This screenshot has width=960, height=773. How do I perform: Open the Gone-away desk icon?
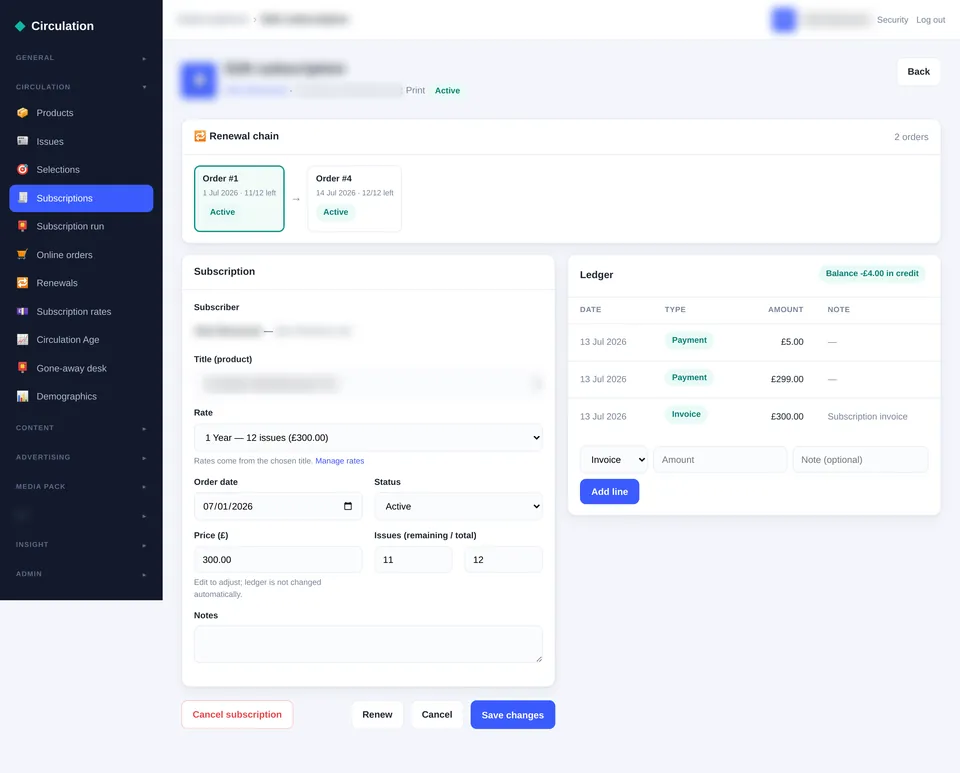click(x=23, y=368)
